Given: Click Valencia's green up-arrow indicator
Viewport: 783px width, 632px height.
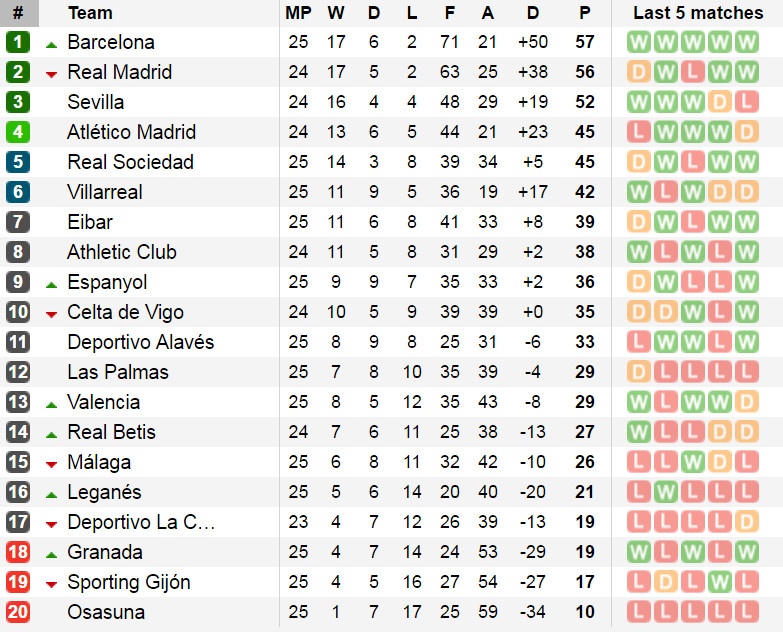Looking at the screenshot, I should coord(51,404).
